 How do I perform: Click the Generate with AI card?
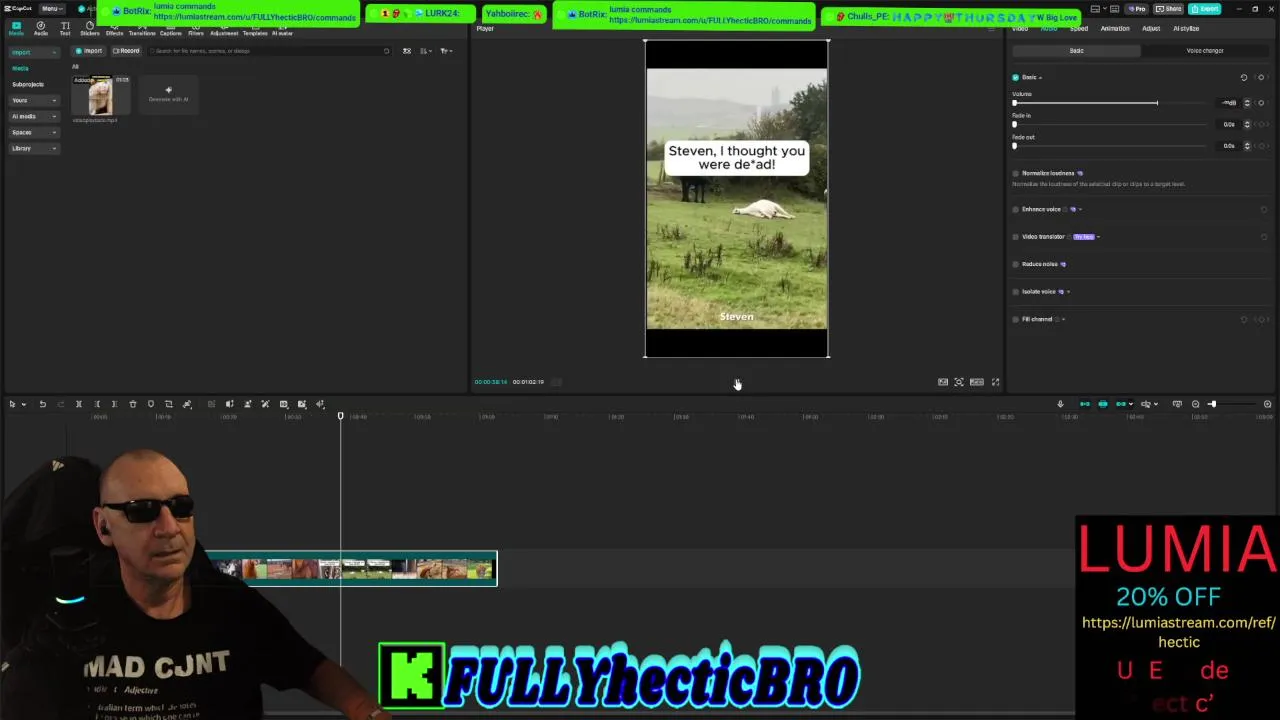168,95
